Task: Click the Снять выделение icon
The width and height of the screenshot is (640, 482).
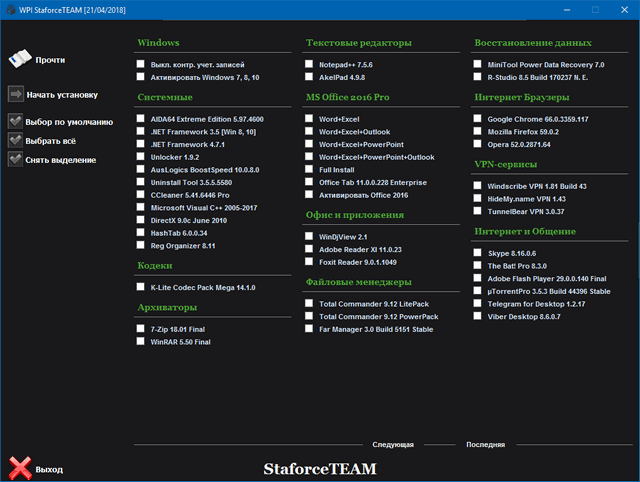Action: coord(16,158)
